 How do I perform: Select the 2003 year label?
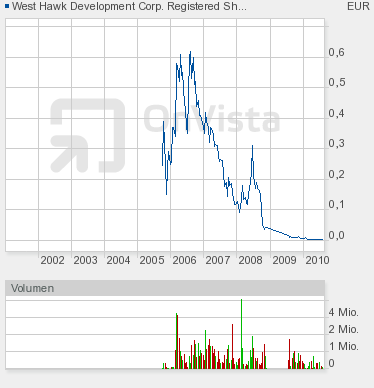(x=85, y=260)
